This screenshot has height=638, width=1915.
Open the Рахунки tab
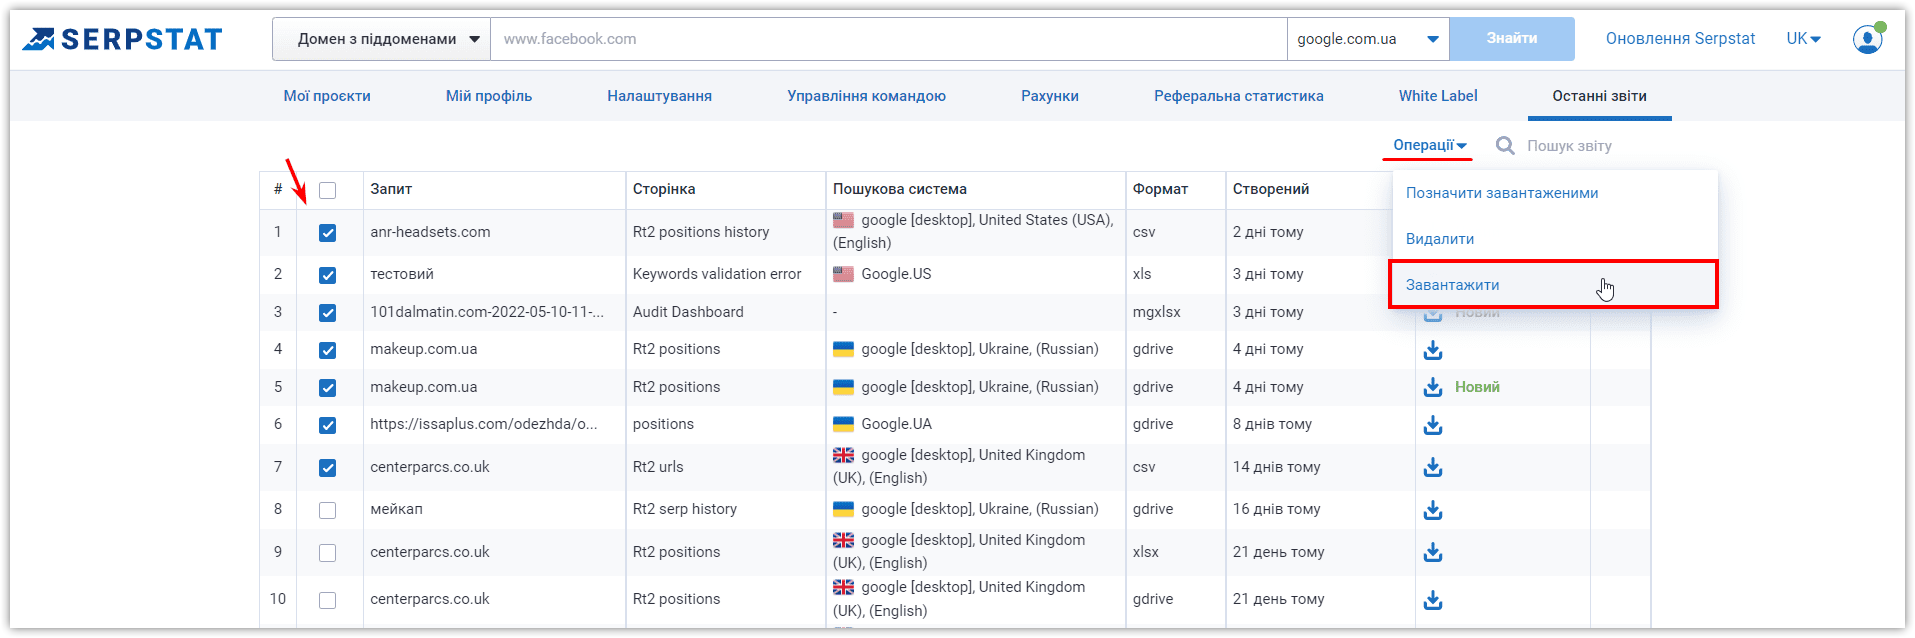point(1050,96)
